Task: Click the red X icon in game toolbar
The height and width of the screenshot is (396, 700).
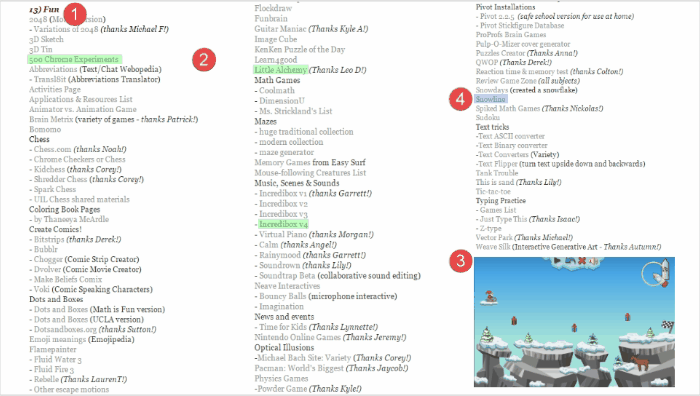Action: point(582,260)
